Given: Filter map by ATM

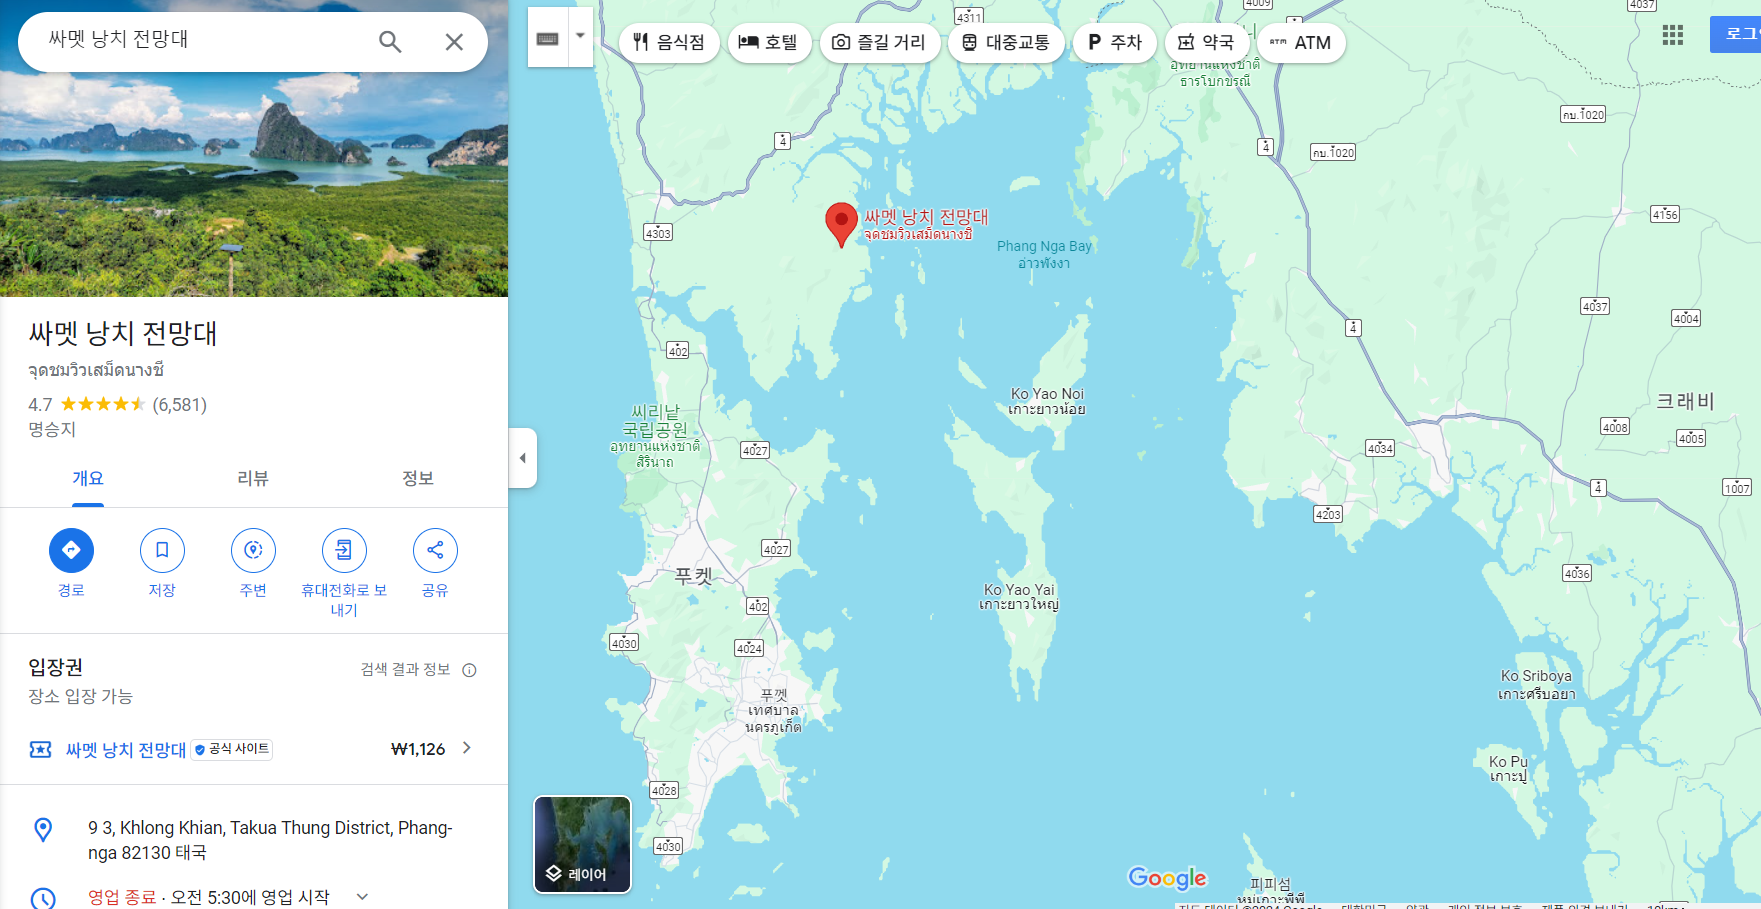Looking at the screenshot, I should coord(1301,42).
